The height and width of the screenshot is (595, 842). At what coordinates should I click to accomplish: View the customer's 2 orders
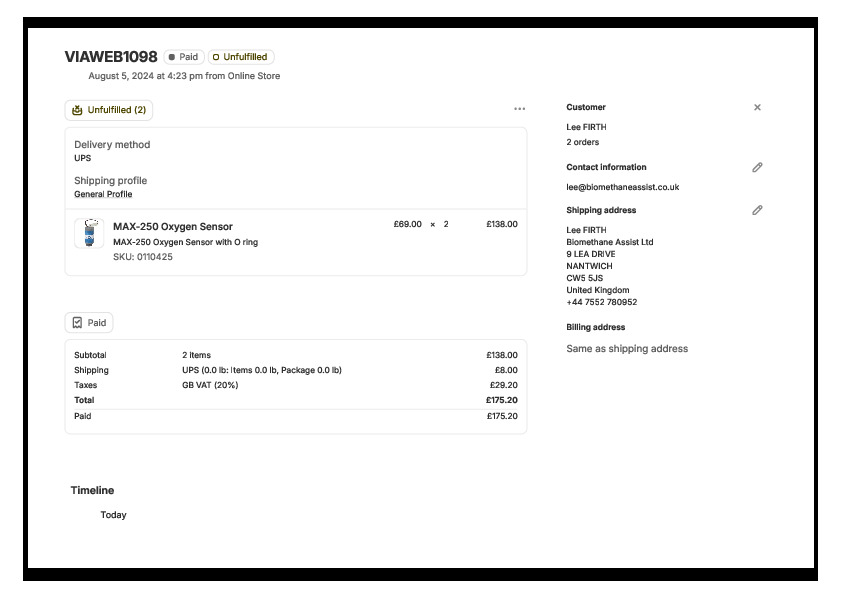click(x=582, y=142)
